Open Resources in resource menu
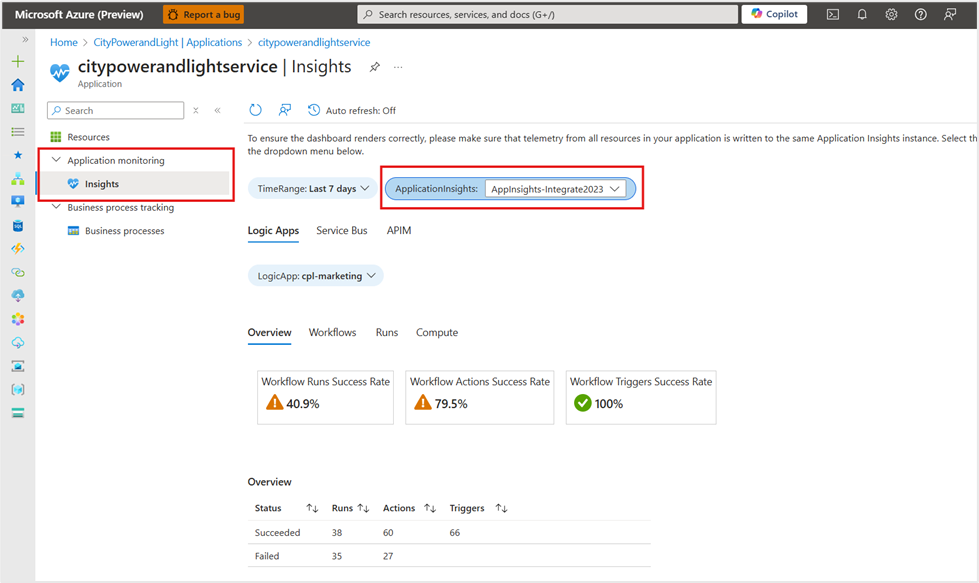Viewport: 979px width, 583px height. tap(88, 137)
